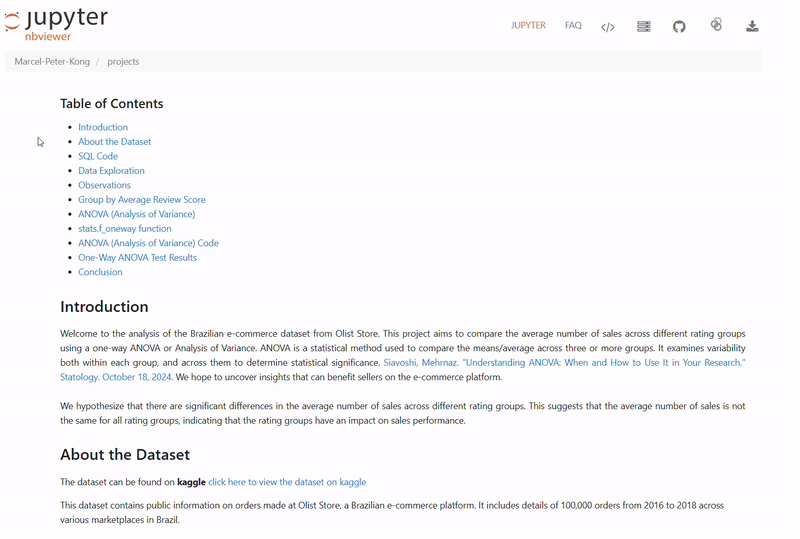Go to One-Way ANOVA Test Results
800x539 pixels.
coord(137,258)
